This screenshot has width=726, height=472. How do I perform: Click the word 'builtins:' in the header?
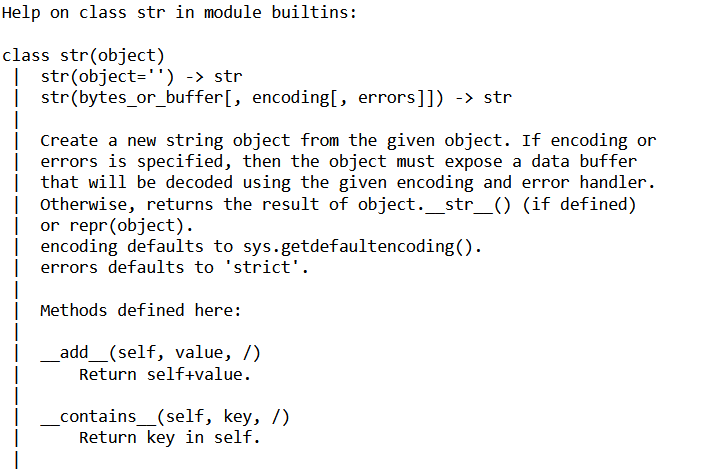tap(314, 13)
